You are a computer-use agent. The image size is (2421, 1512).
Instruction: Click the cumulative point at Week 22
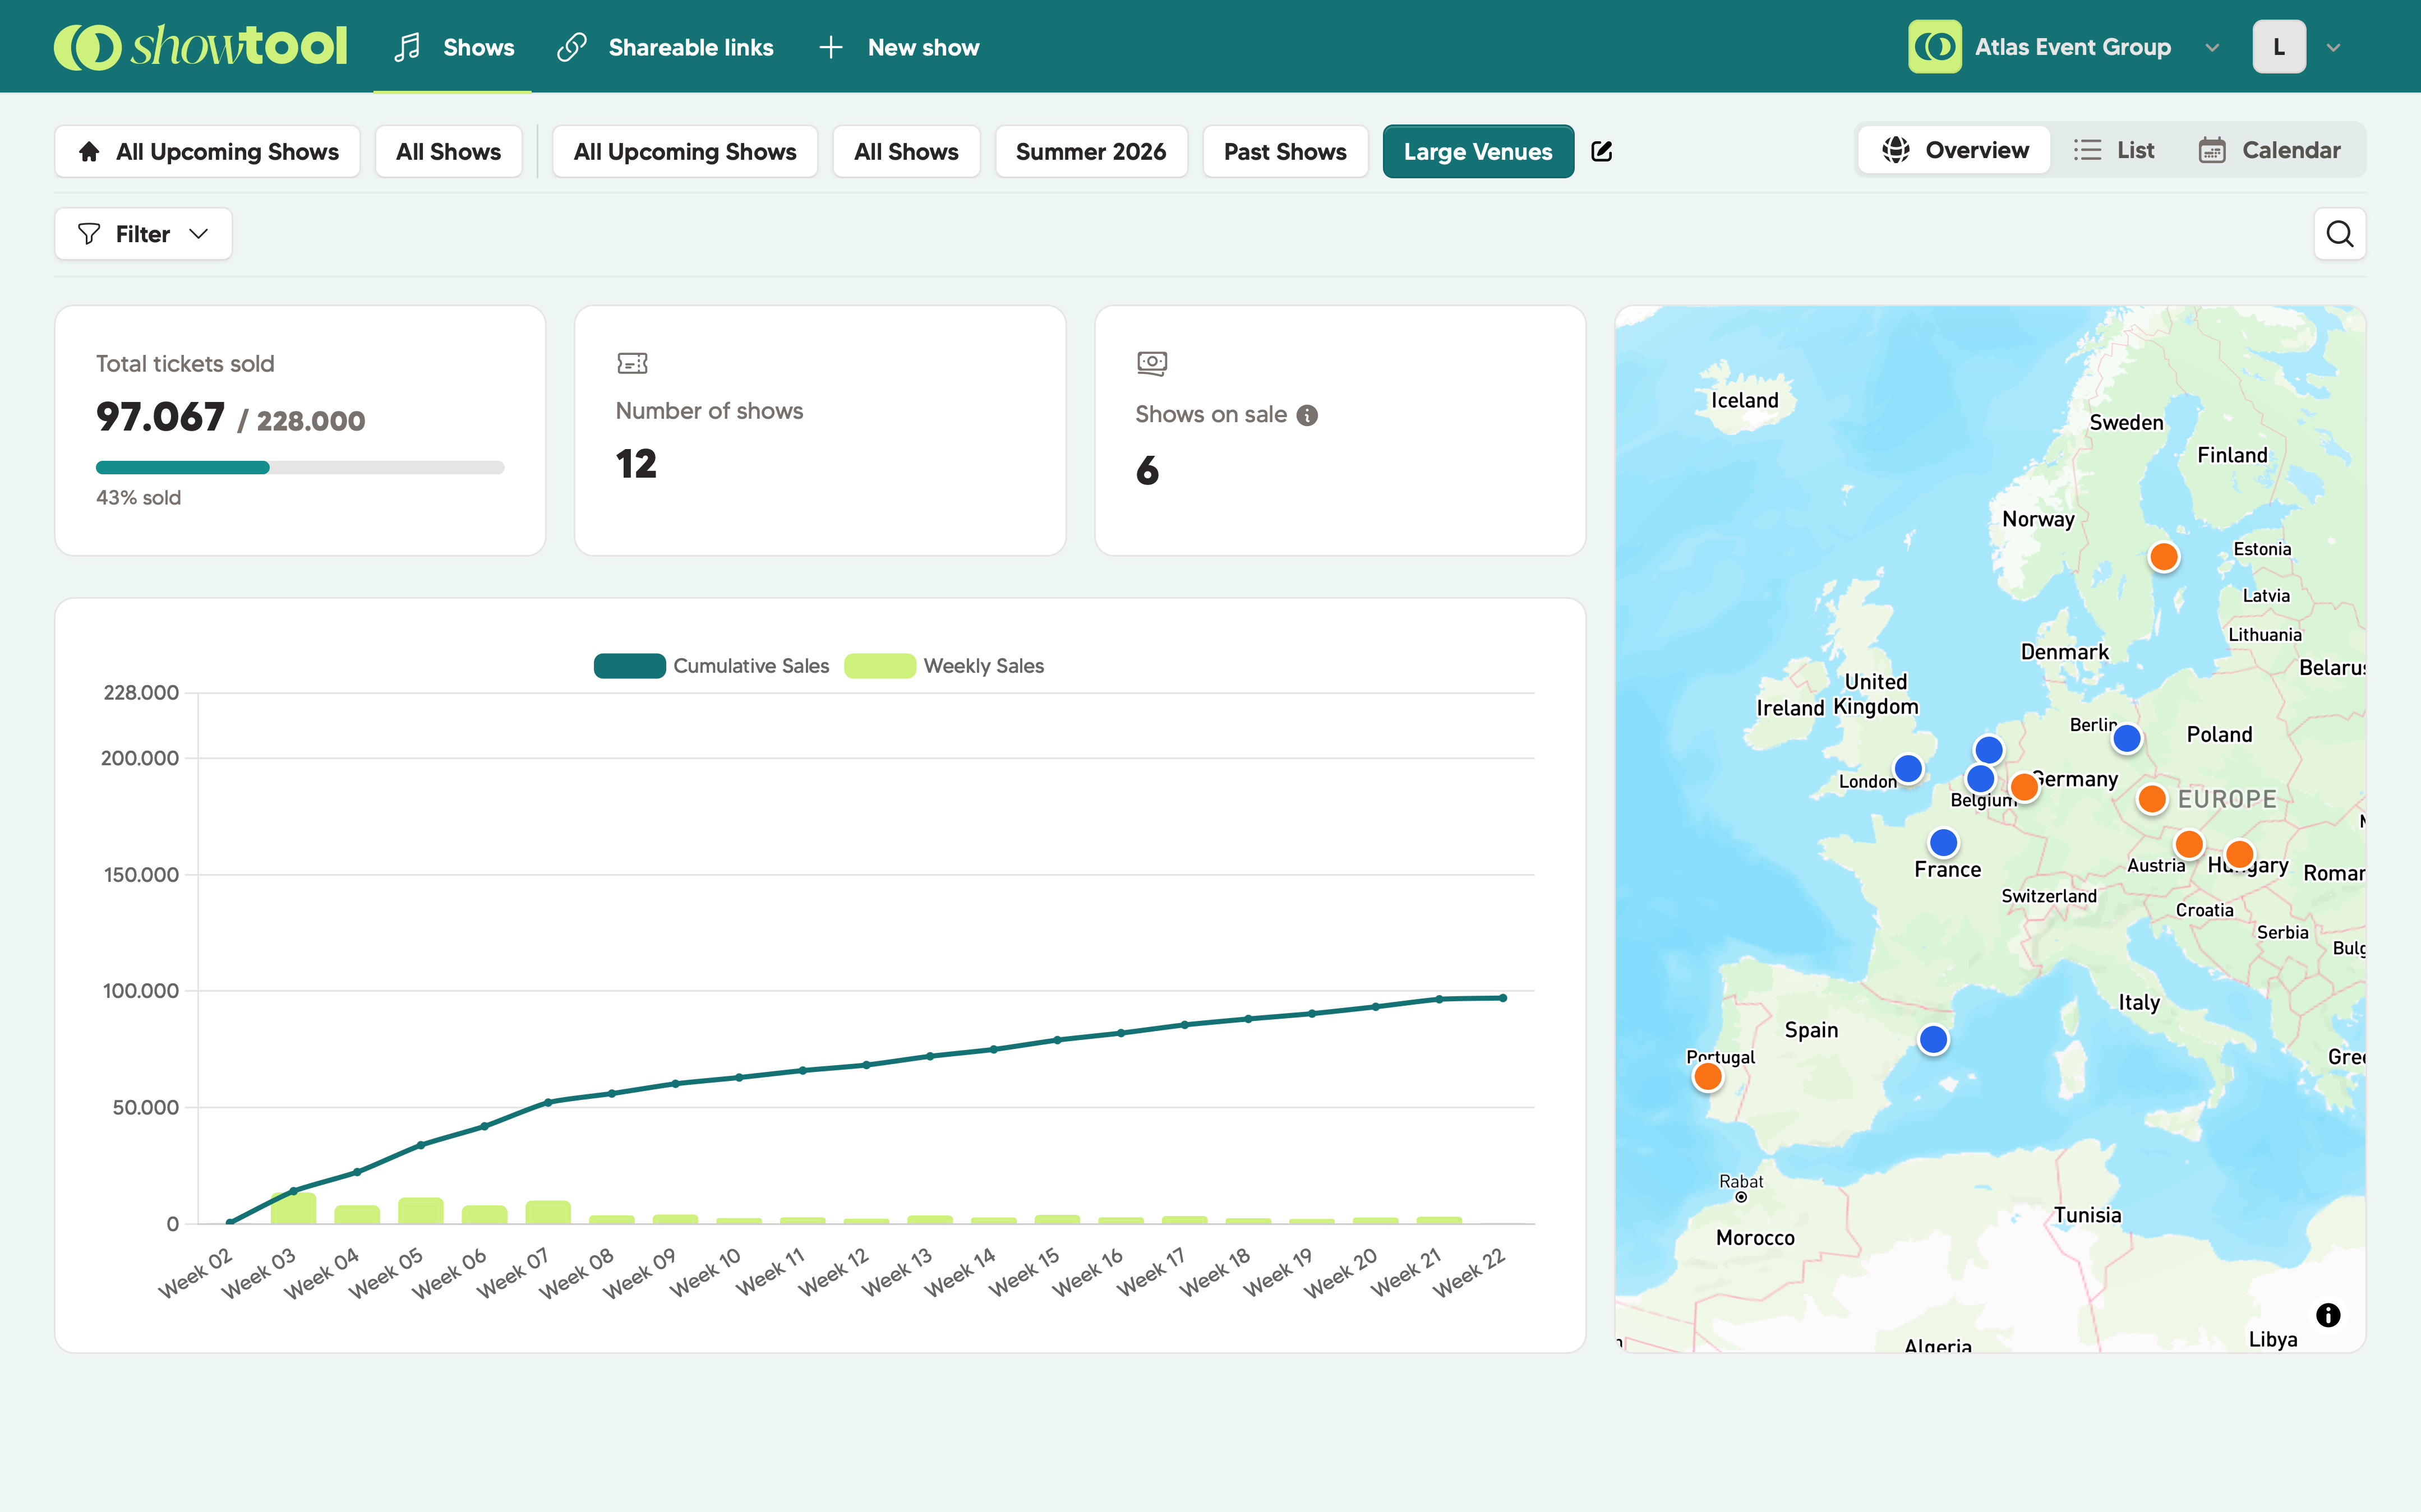point(1503,998)
